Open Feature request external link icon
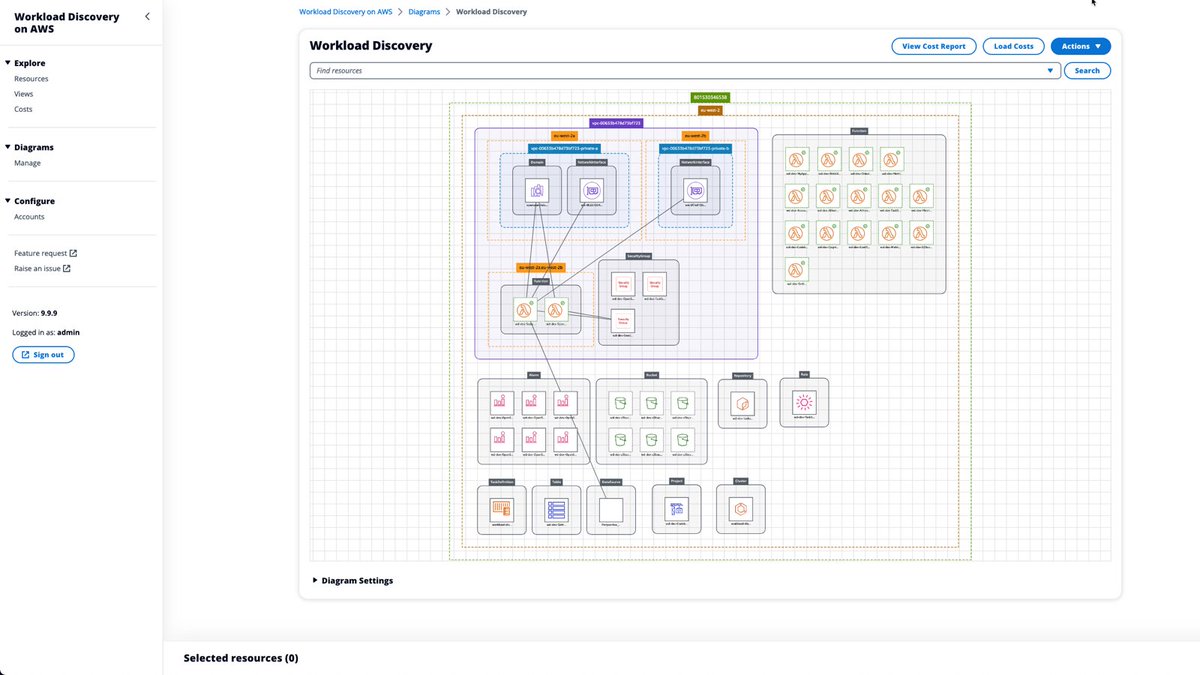This screenshot has height=675, width=1200. point(73,253)
